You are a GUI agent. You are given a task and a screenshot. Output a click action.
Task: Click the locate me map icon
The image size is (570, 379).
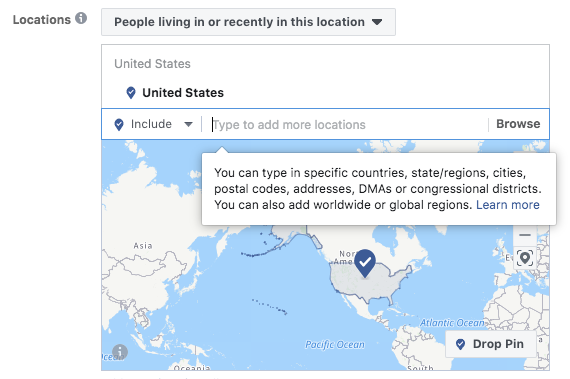point(525,258)
